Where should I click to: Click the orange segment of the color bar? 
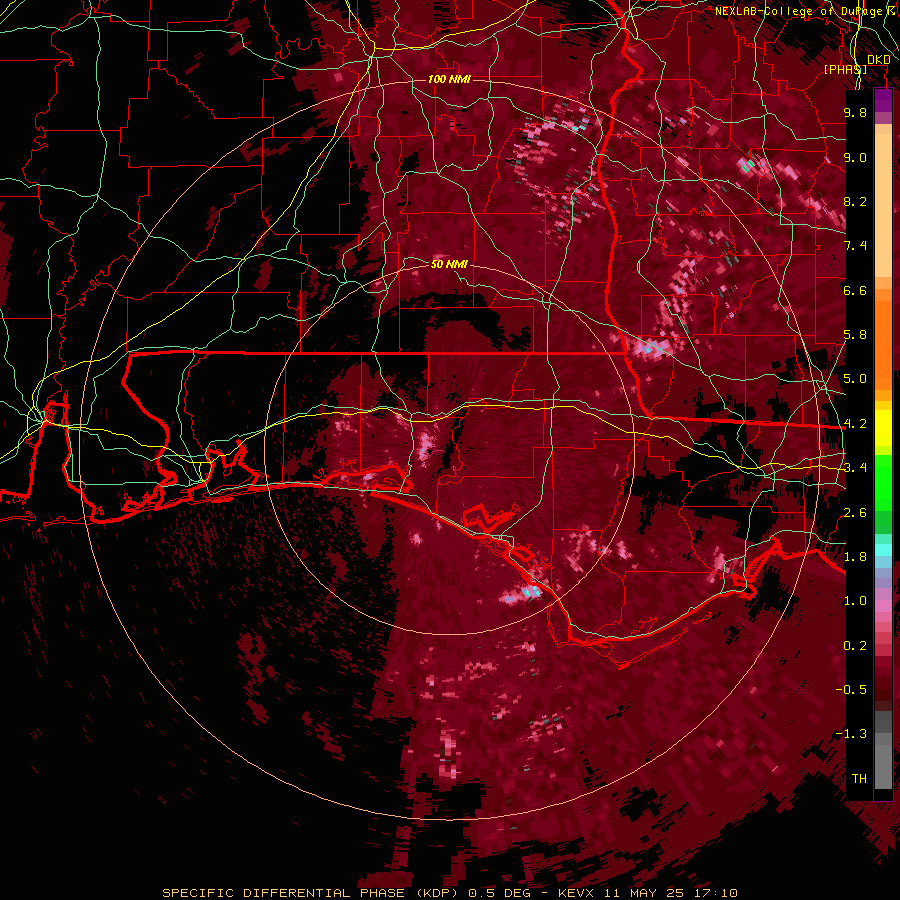[x=883, y=339]
